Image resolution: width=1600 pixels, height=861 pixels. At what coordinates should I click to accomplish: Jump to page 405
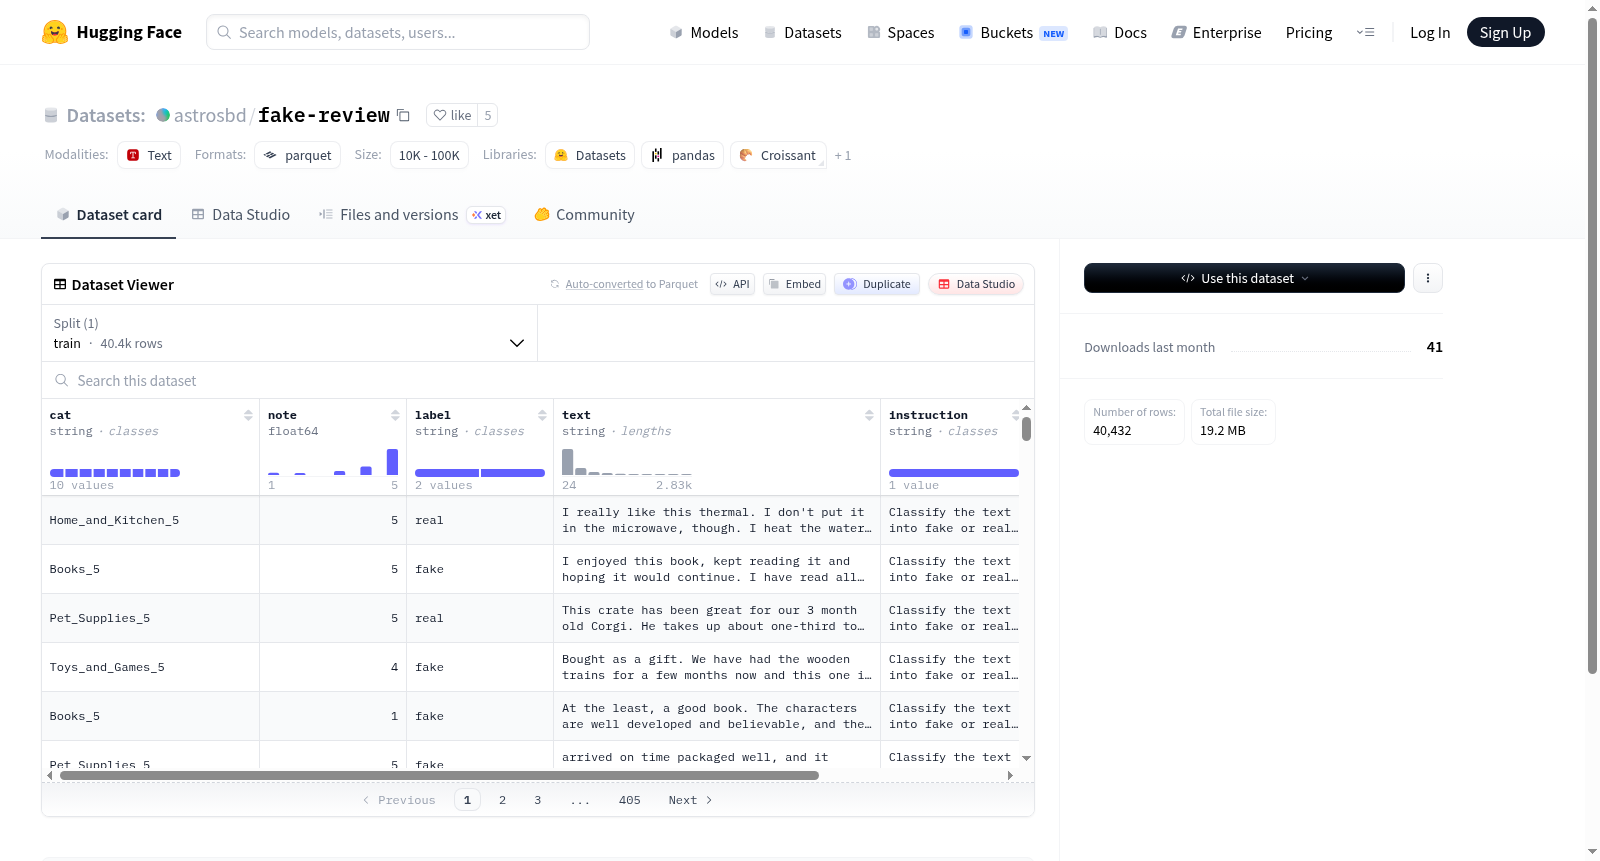click(629, 800)
